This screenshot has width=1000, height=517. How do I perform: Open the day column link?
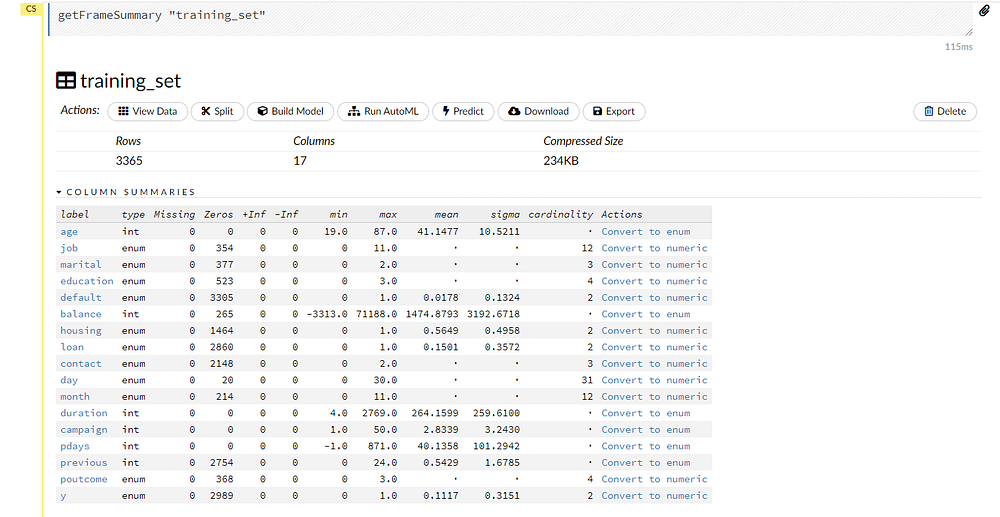tap(69, 381)
